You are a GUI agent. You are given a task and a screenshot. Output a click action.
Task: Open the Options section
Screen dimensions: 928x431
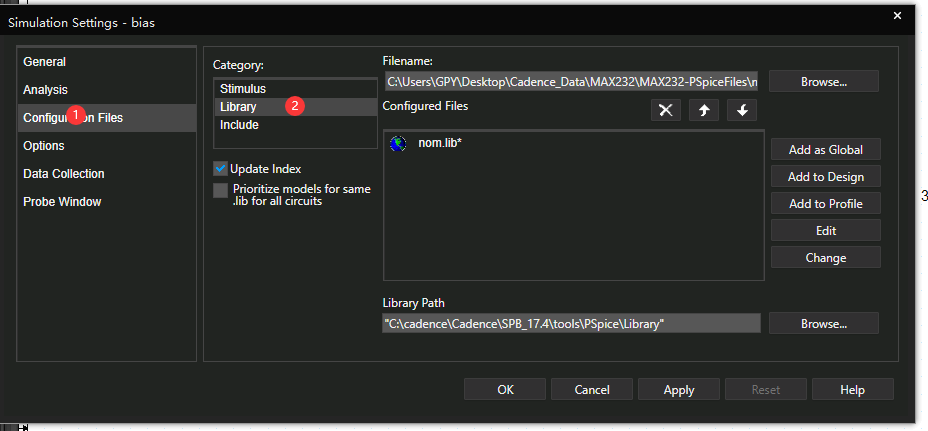click(44, 146)
